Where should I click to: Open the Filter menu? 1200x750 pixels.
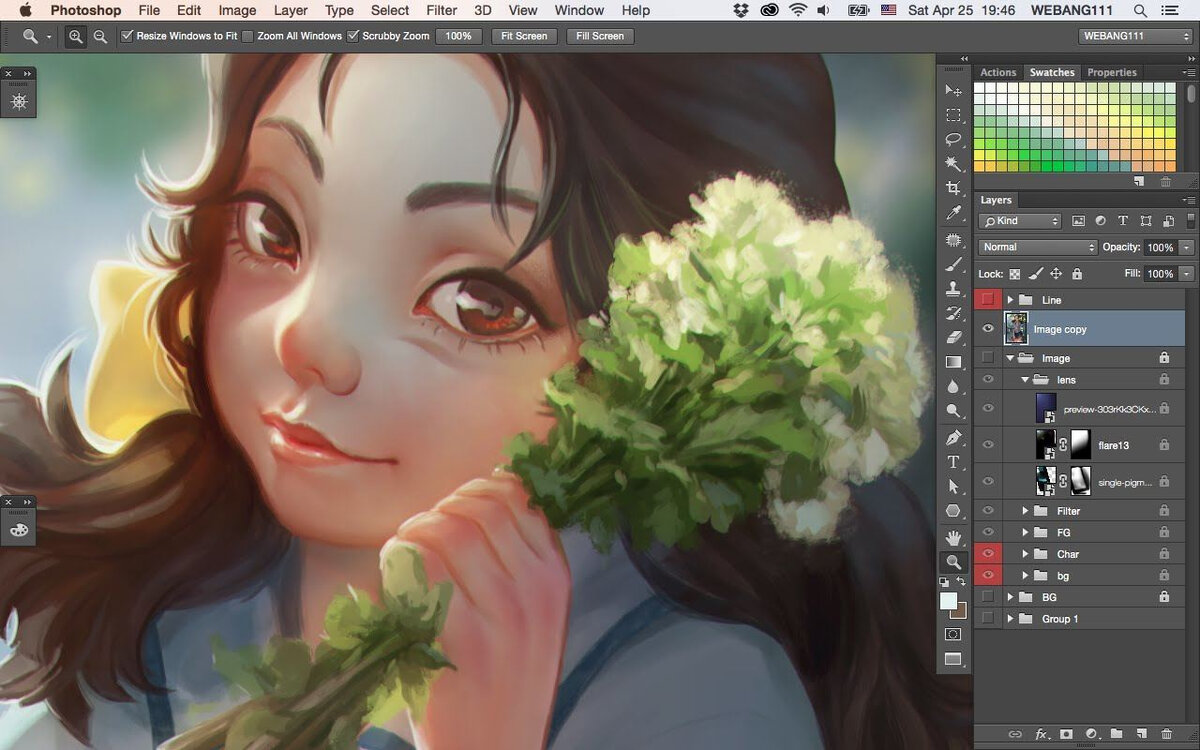point(441,10)
